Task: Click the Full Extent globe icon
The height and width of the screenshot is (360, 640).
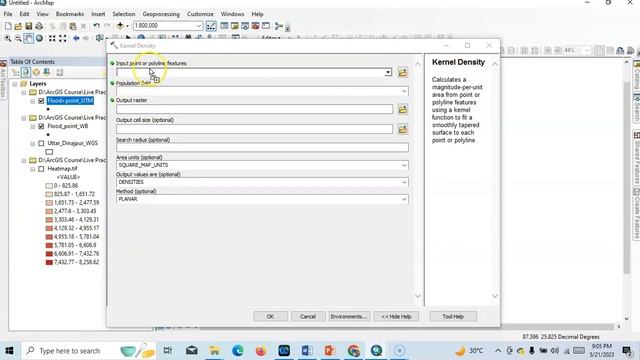Action: (x=39, y=38)
